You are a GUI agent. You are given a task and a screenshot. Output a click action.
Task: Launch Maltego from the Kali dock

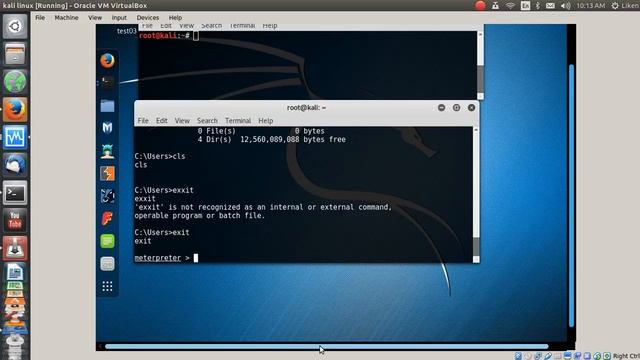(x=107, y=196)
